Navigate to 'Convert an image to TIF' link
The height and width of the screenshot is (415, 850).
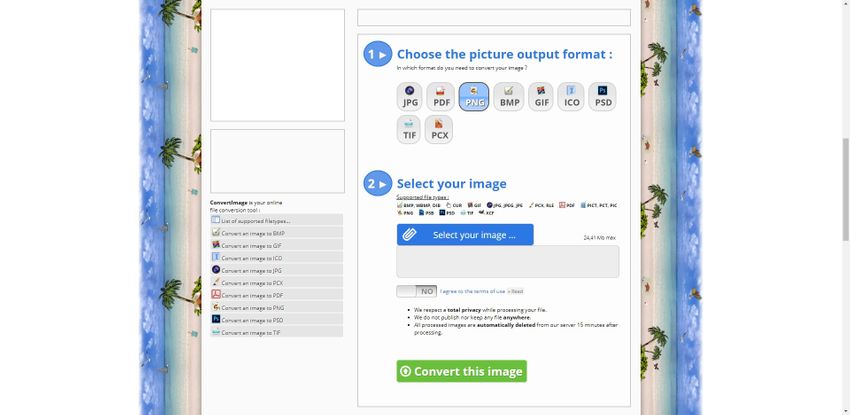[x=251, y=332]
